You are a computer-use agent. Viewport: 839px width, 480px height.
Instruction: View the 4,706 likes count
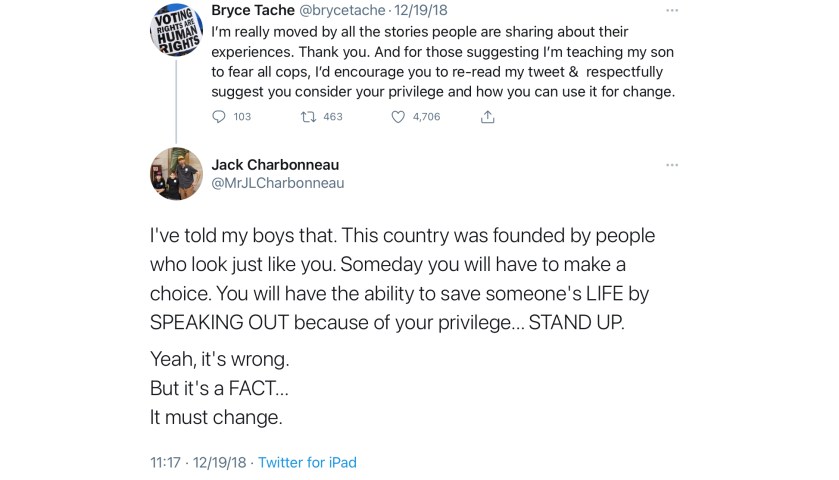point(426,117)
